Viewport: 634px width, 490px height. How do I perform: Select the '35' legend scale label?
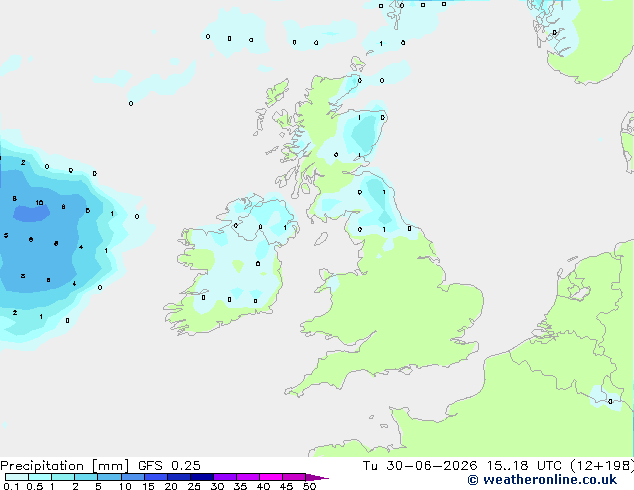240,486
